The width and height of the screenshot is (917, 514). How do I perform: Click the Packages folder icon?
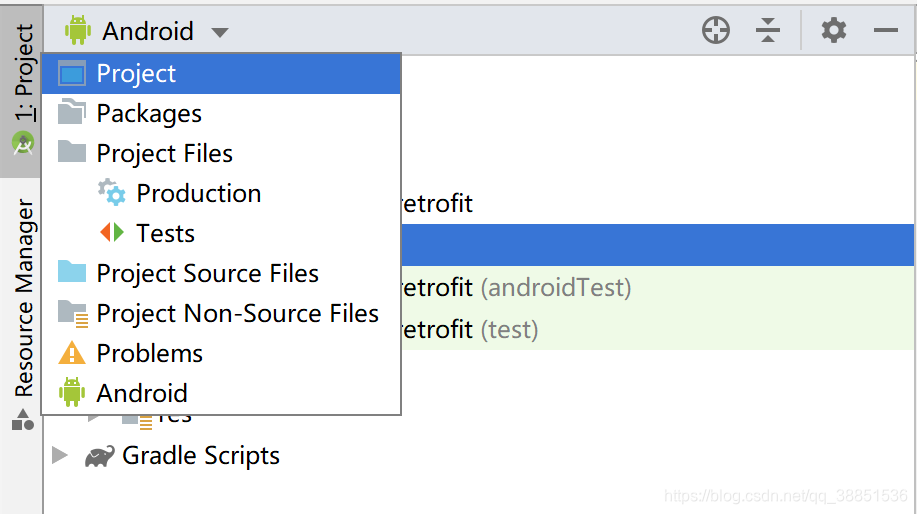[72, 112]
